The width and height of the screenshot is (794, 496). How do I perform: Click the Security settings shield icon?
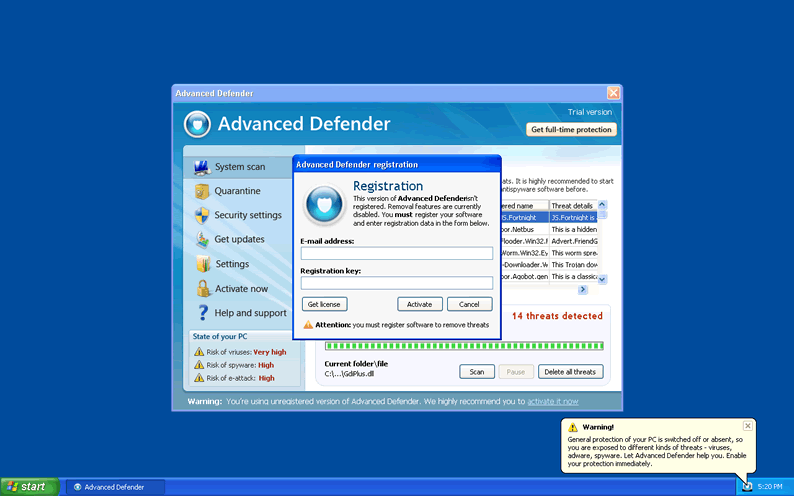201,215
